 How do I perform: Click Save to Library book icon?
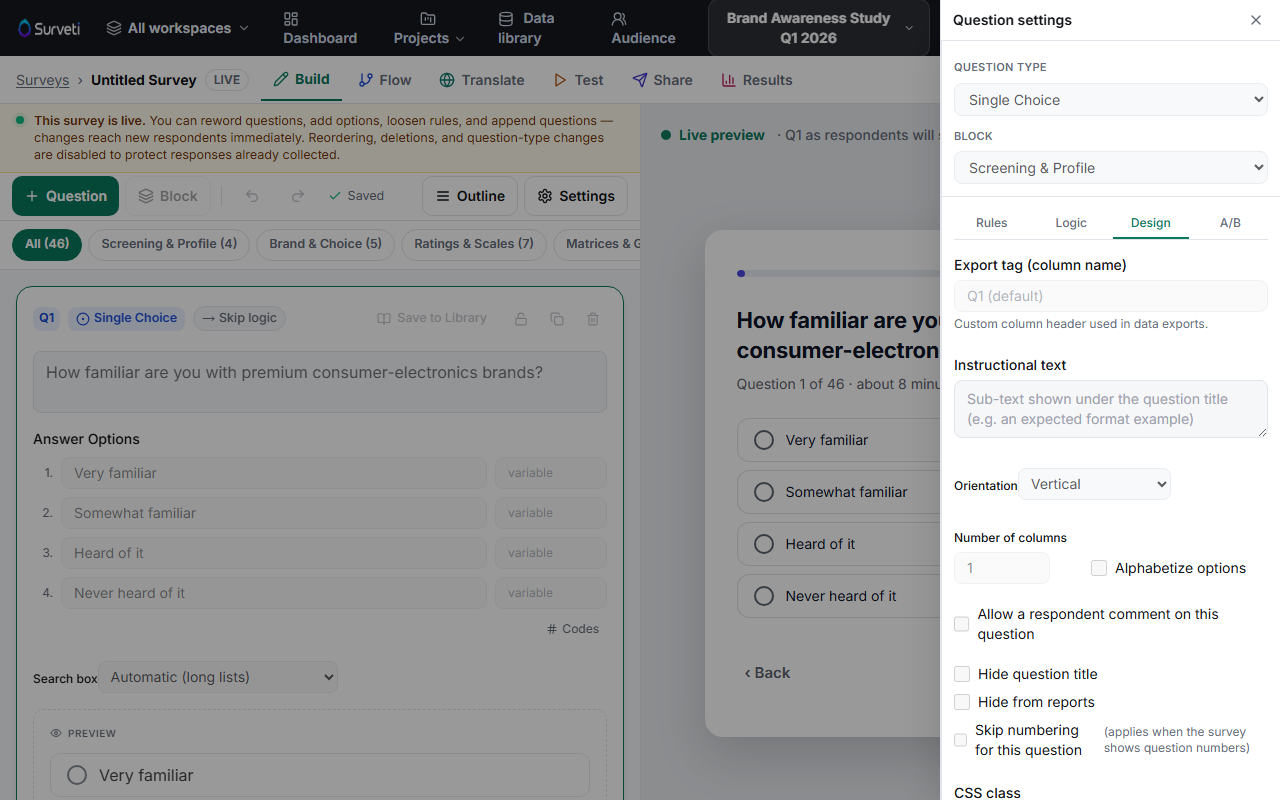(384, 319)
